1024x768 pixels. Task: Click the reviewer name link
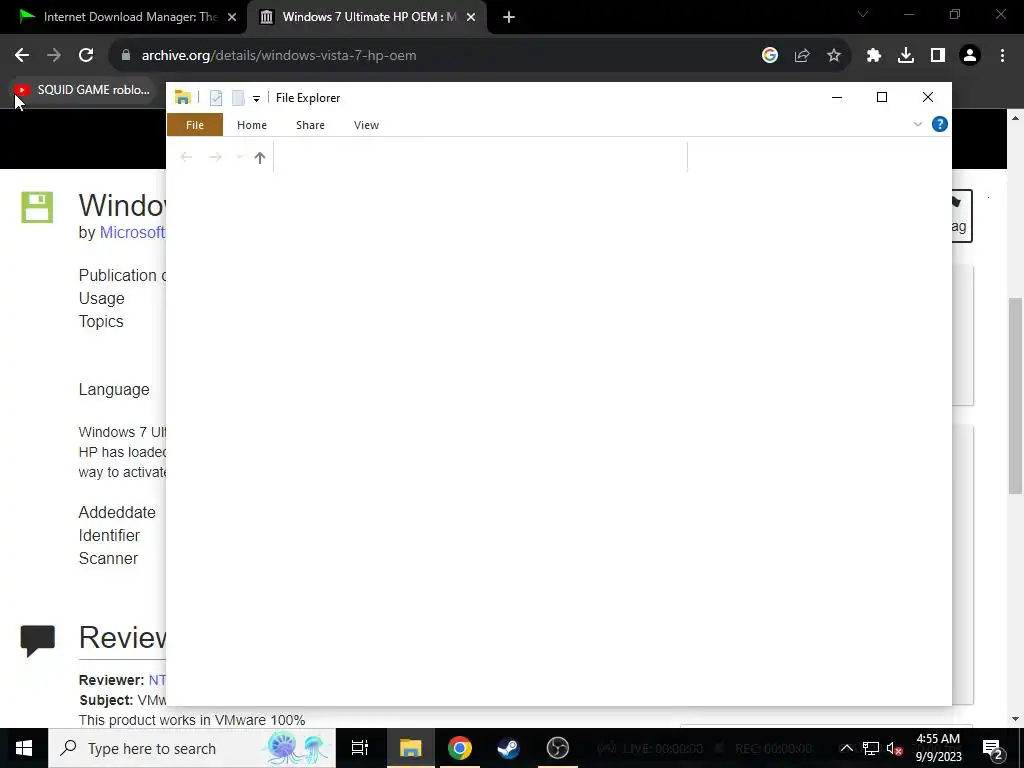click(x=157, y=680)
